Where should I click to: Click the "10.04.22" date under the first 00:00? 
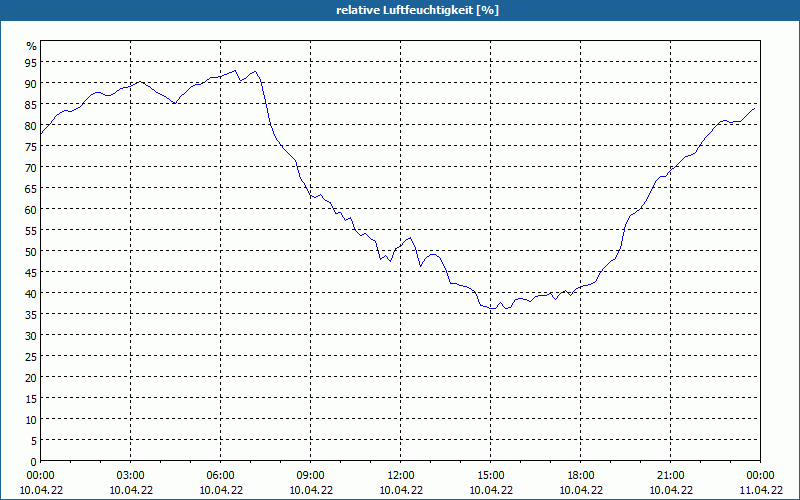[x=41, y=490]
